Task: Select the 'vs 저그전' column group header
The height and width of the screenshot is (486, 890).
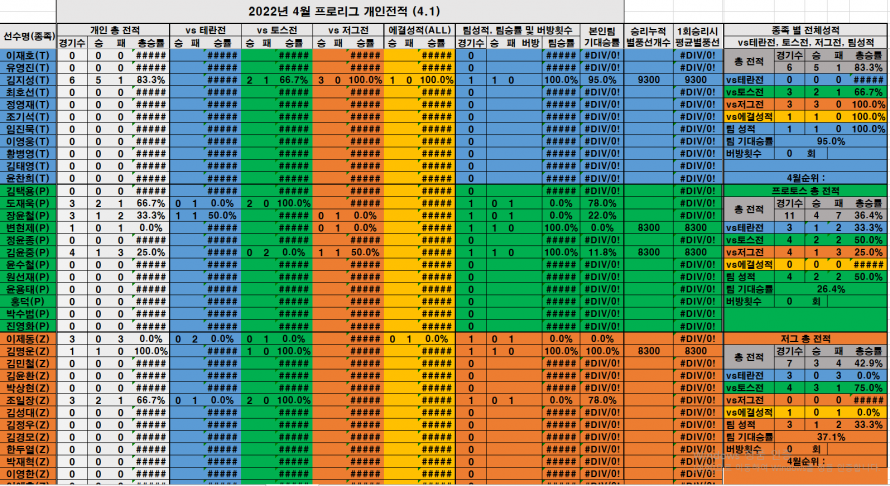Action: click(x=348, y=30)
